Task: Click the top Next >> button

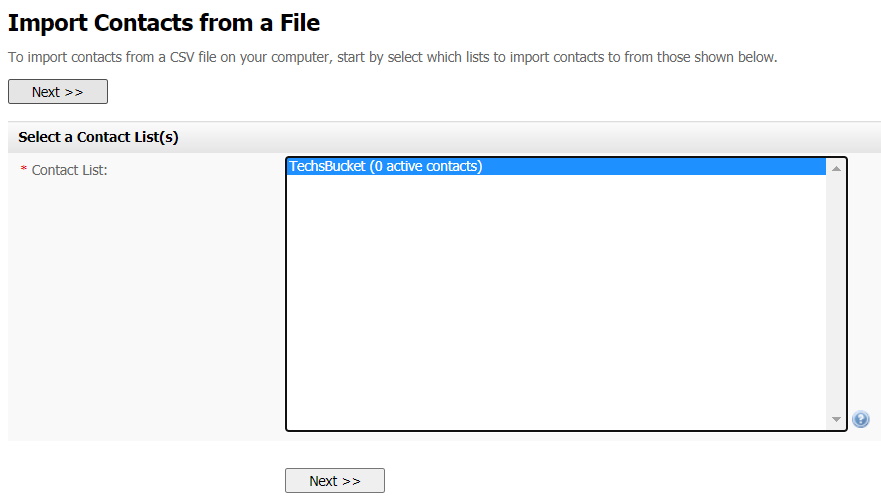Action: (58, 92)
